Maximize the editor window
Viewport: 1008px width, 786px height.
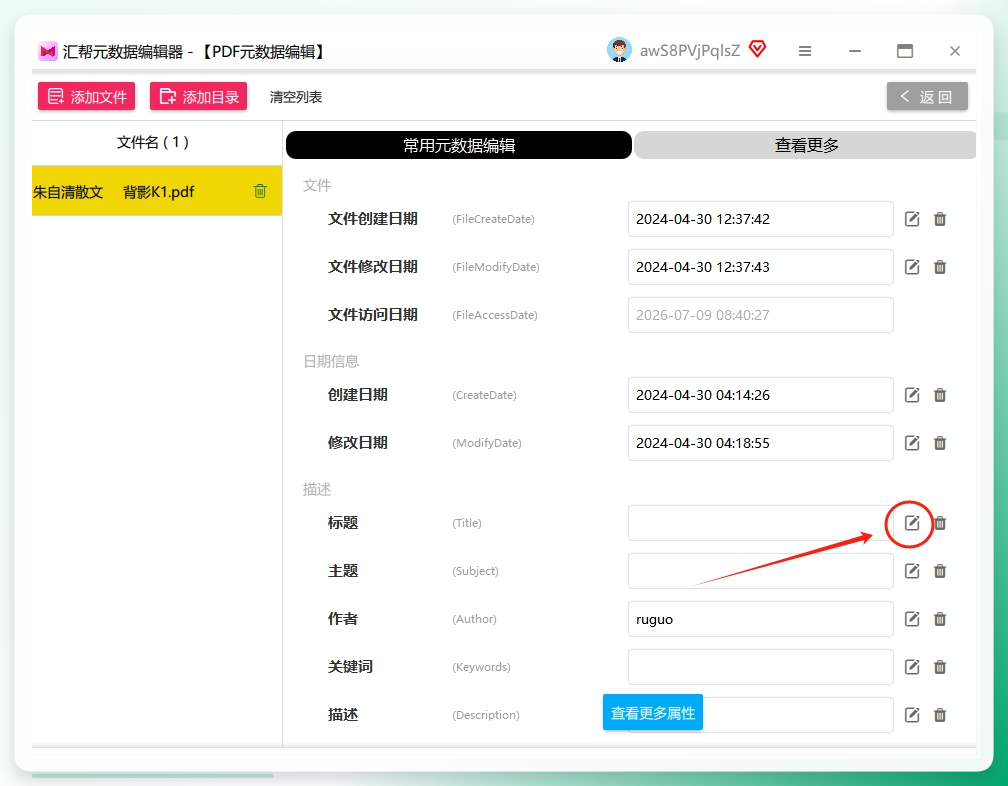[x=904, y=51]
